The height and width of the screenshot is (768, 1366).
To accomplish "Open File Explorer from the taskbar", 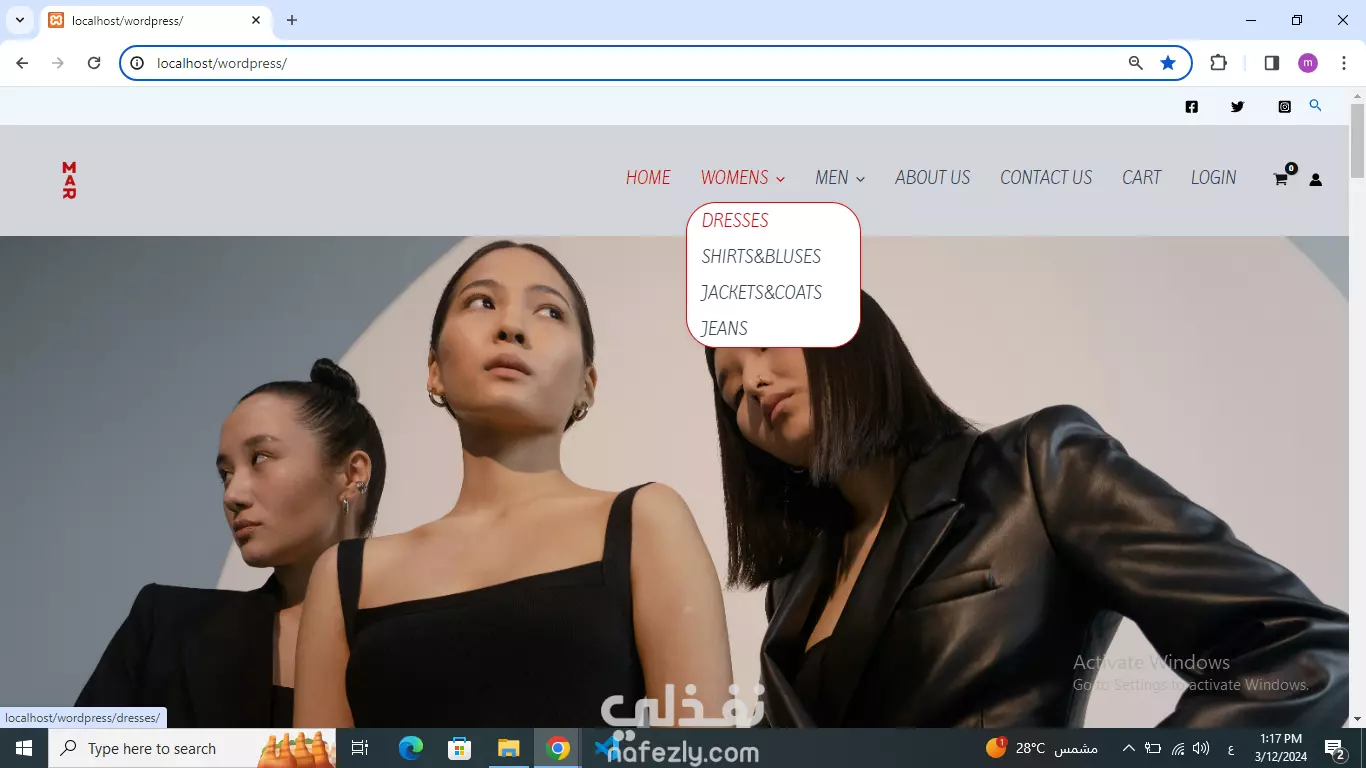I will [x=509, y=748].
